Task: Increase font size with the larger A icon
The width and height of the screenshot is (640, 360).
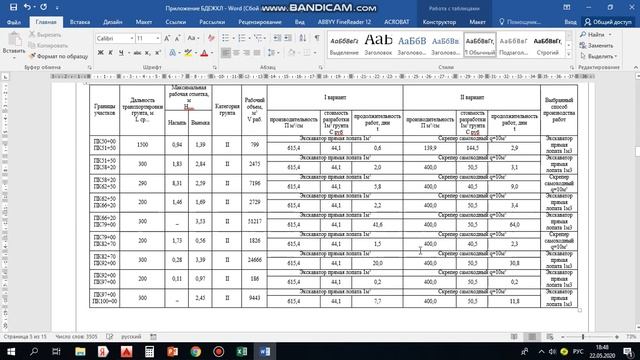Action: tap(167, 38)
